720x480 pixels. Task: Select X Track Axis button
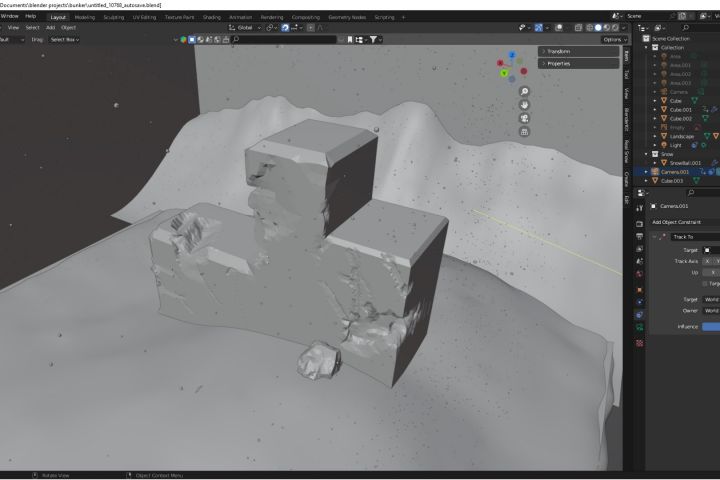707,261
